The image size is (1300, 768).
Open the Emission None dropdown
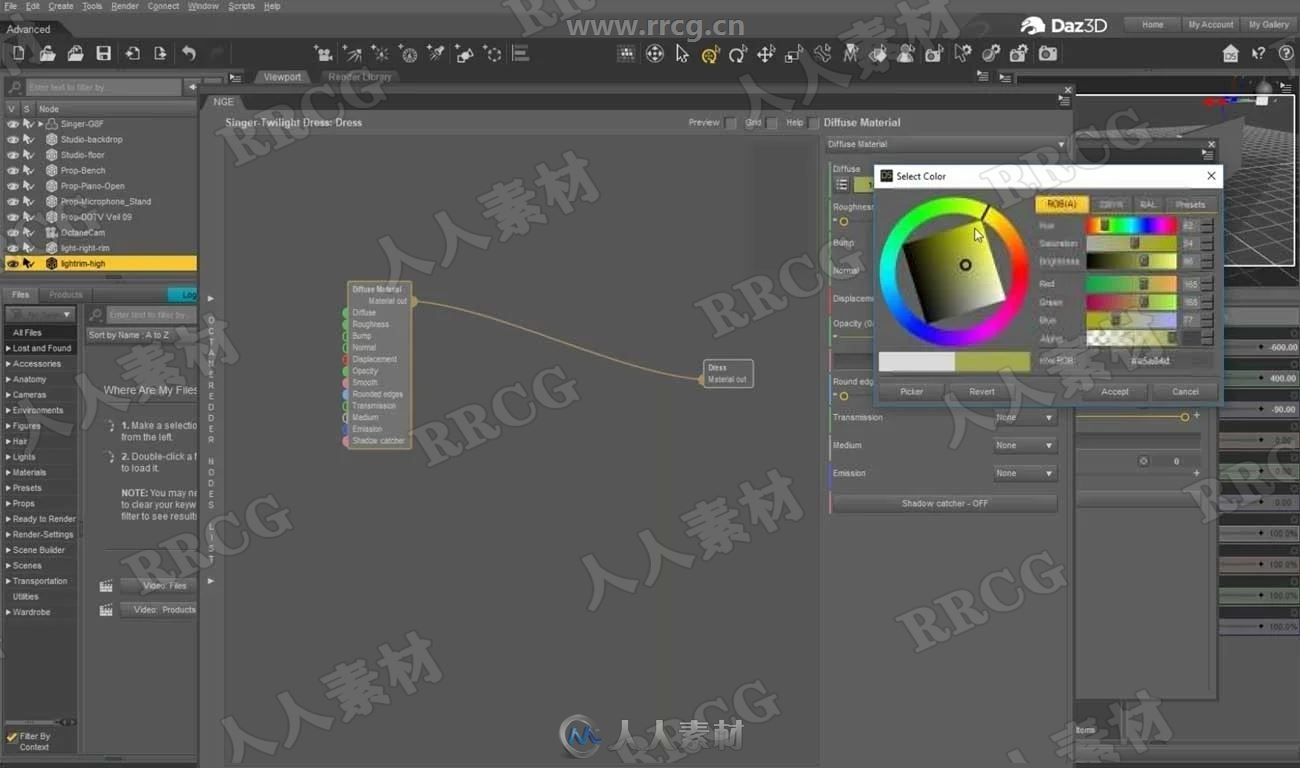1024,474
